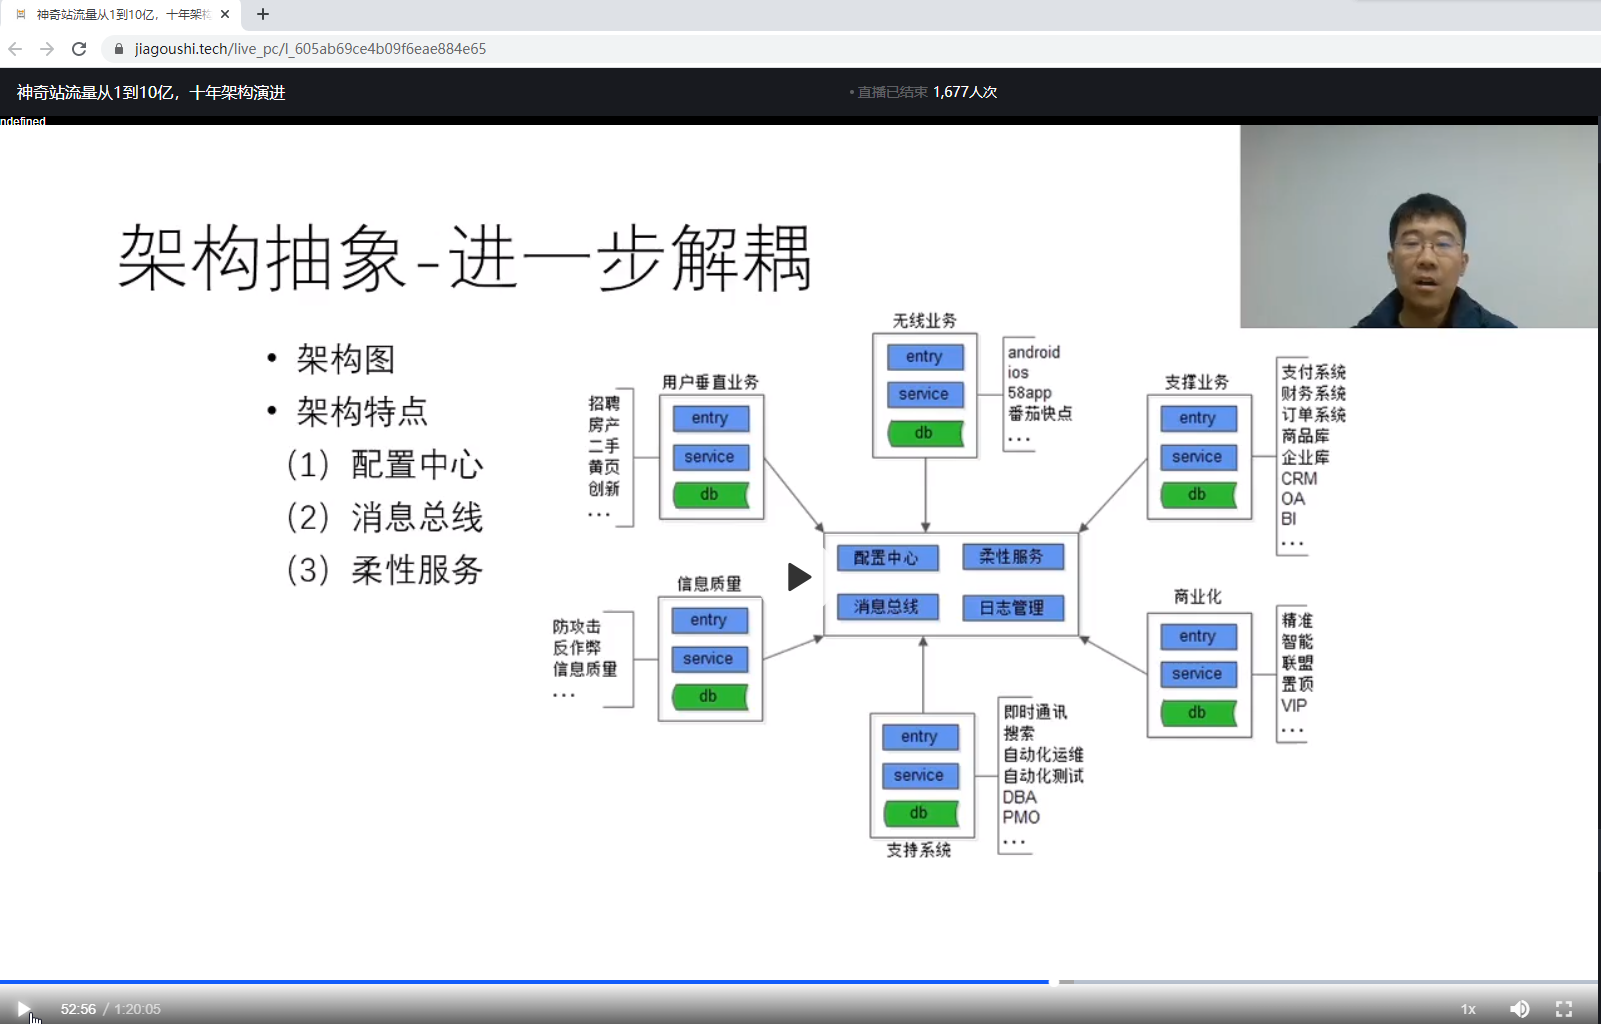Click the browser back navigation arrow
The image size is (1601, 1024).
(15, 47)
